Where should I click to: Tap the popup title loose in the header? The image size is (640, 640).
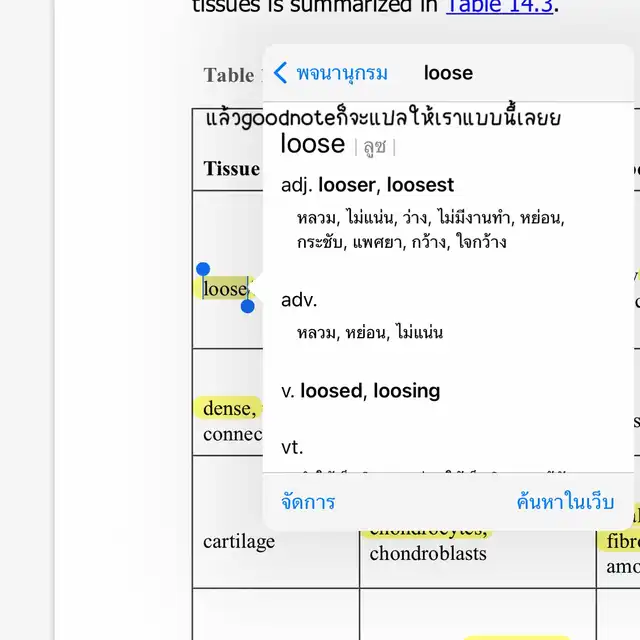pos(448,73)
